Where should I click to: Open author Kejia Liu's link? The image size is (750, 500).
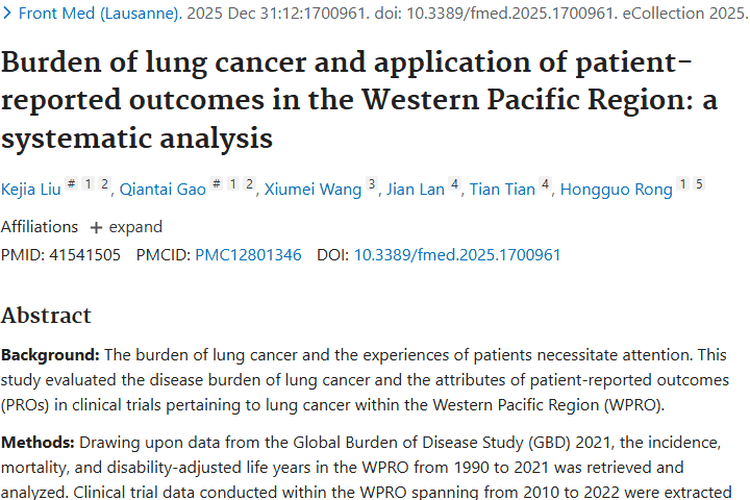pyautogui.click(x=31, y=190)
